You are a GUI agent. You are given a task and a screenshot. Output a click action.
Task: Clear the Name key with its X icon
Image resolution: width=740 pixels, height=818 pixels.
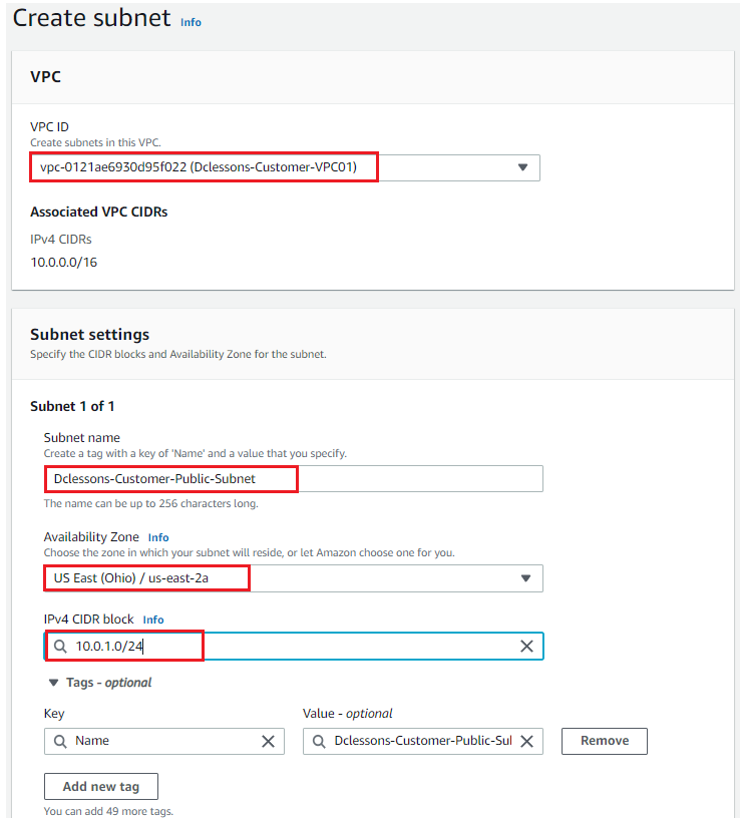[267, 741]
